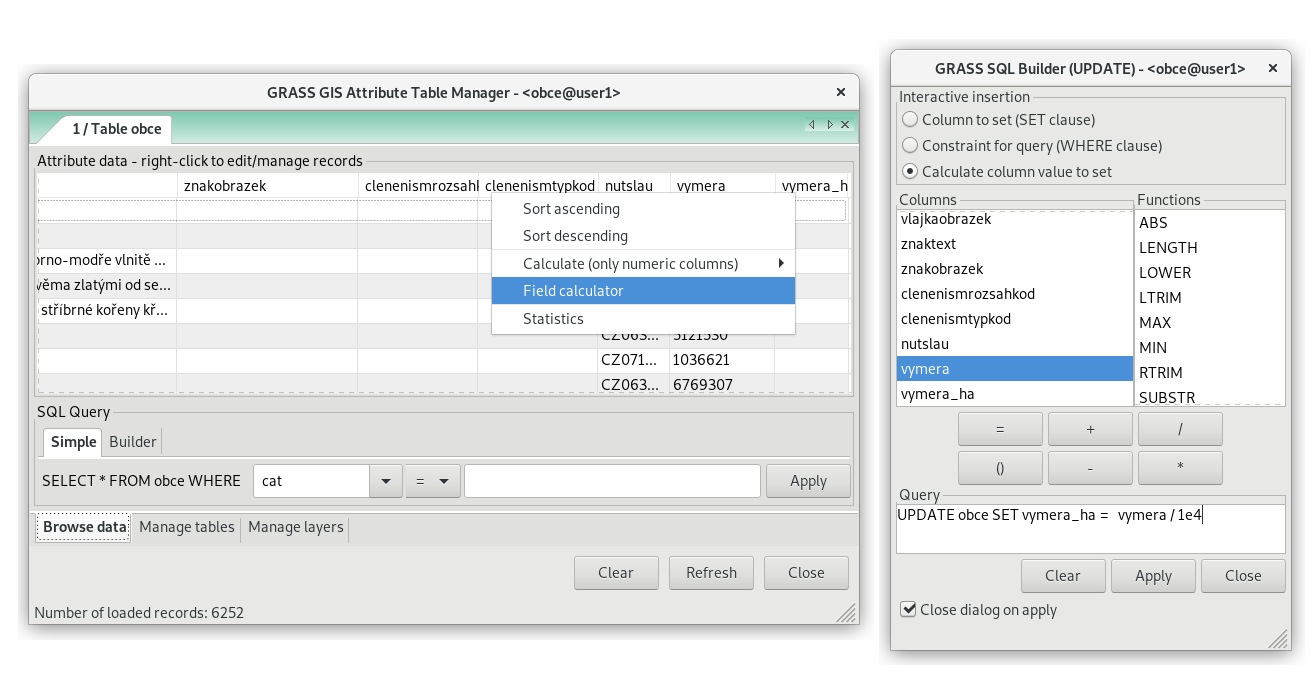Click the notebook scroll-left arrow in Attribute Table Manager
Image resolution: width=1316 pixels, height=700 pixels.
coord(812,125)
